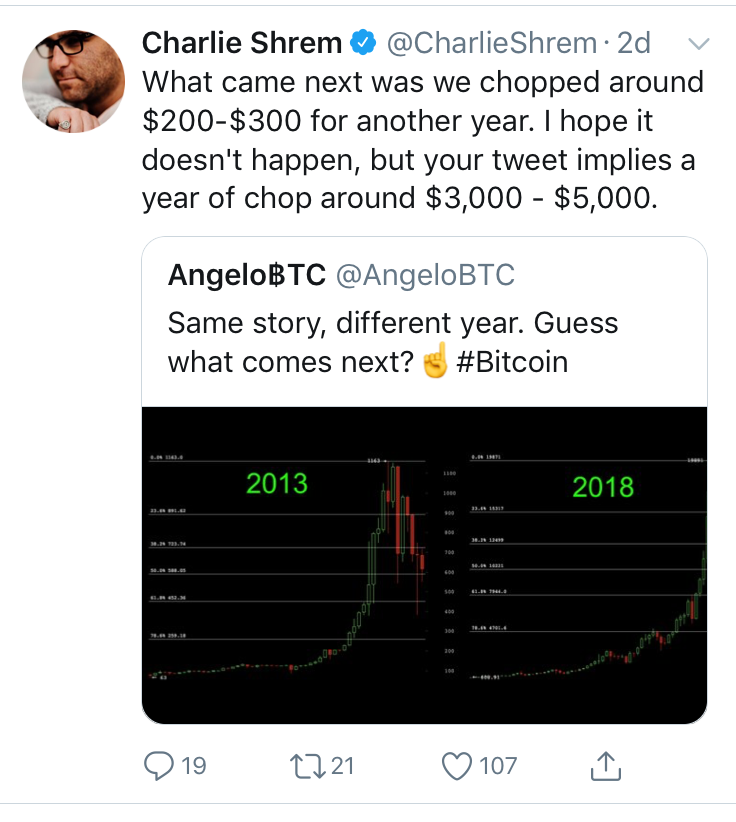Click the Charlie Shrem display name
Screen dimensions: 736x822
tap(241, 43)
